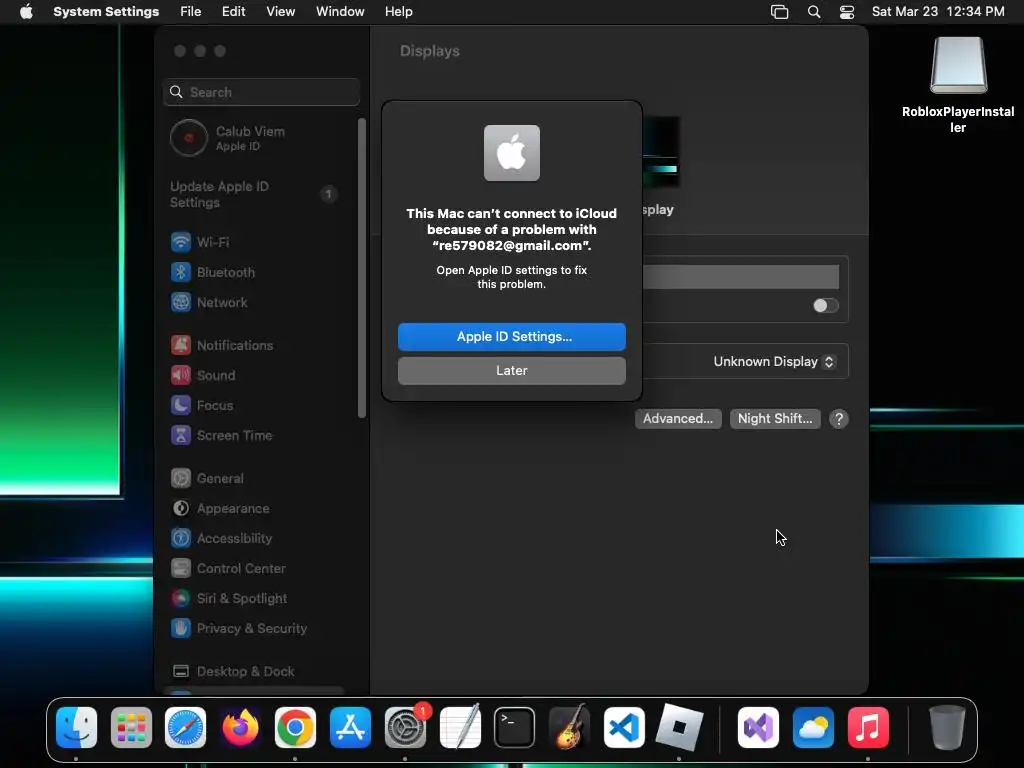Viewport: 1024px width, 768px height.
Task: Launch GarageBand from the Dock
Action: [569, 728]
